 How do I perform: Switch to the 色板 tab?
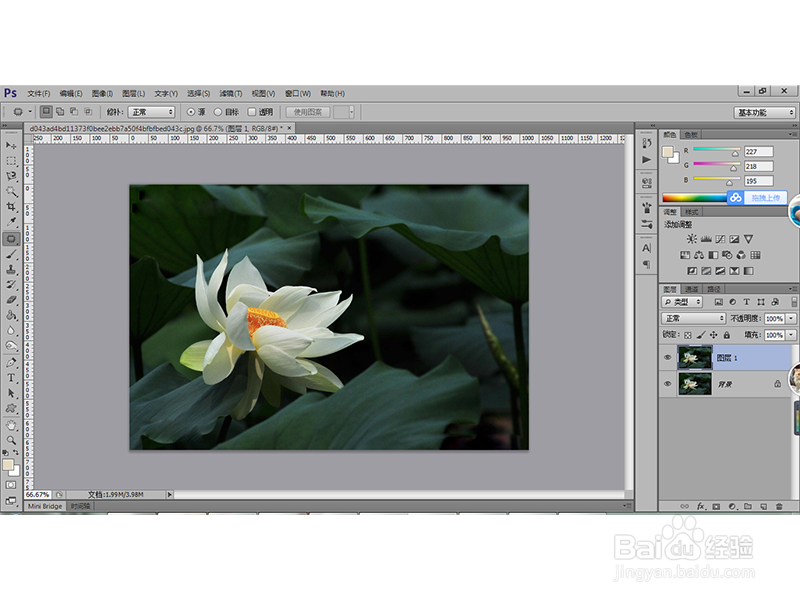(x=691, y=135)
